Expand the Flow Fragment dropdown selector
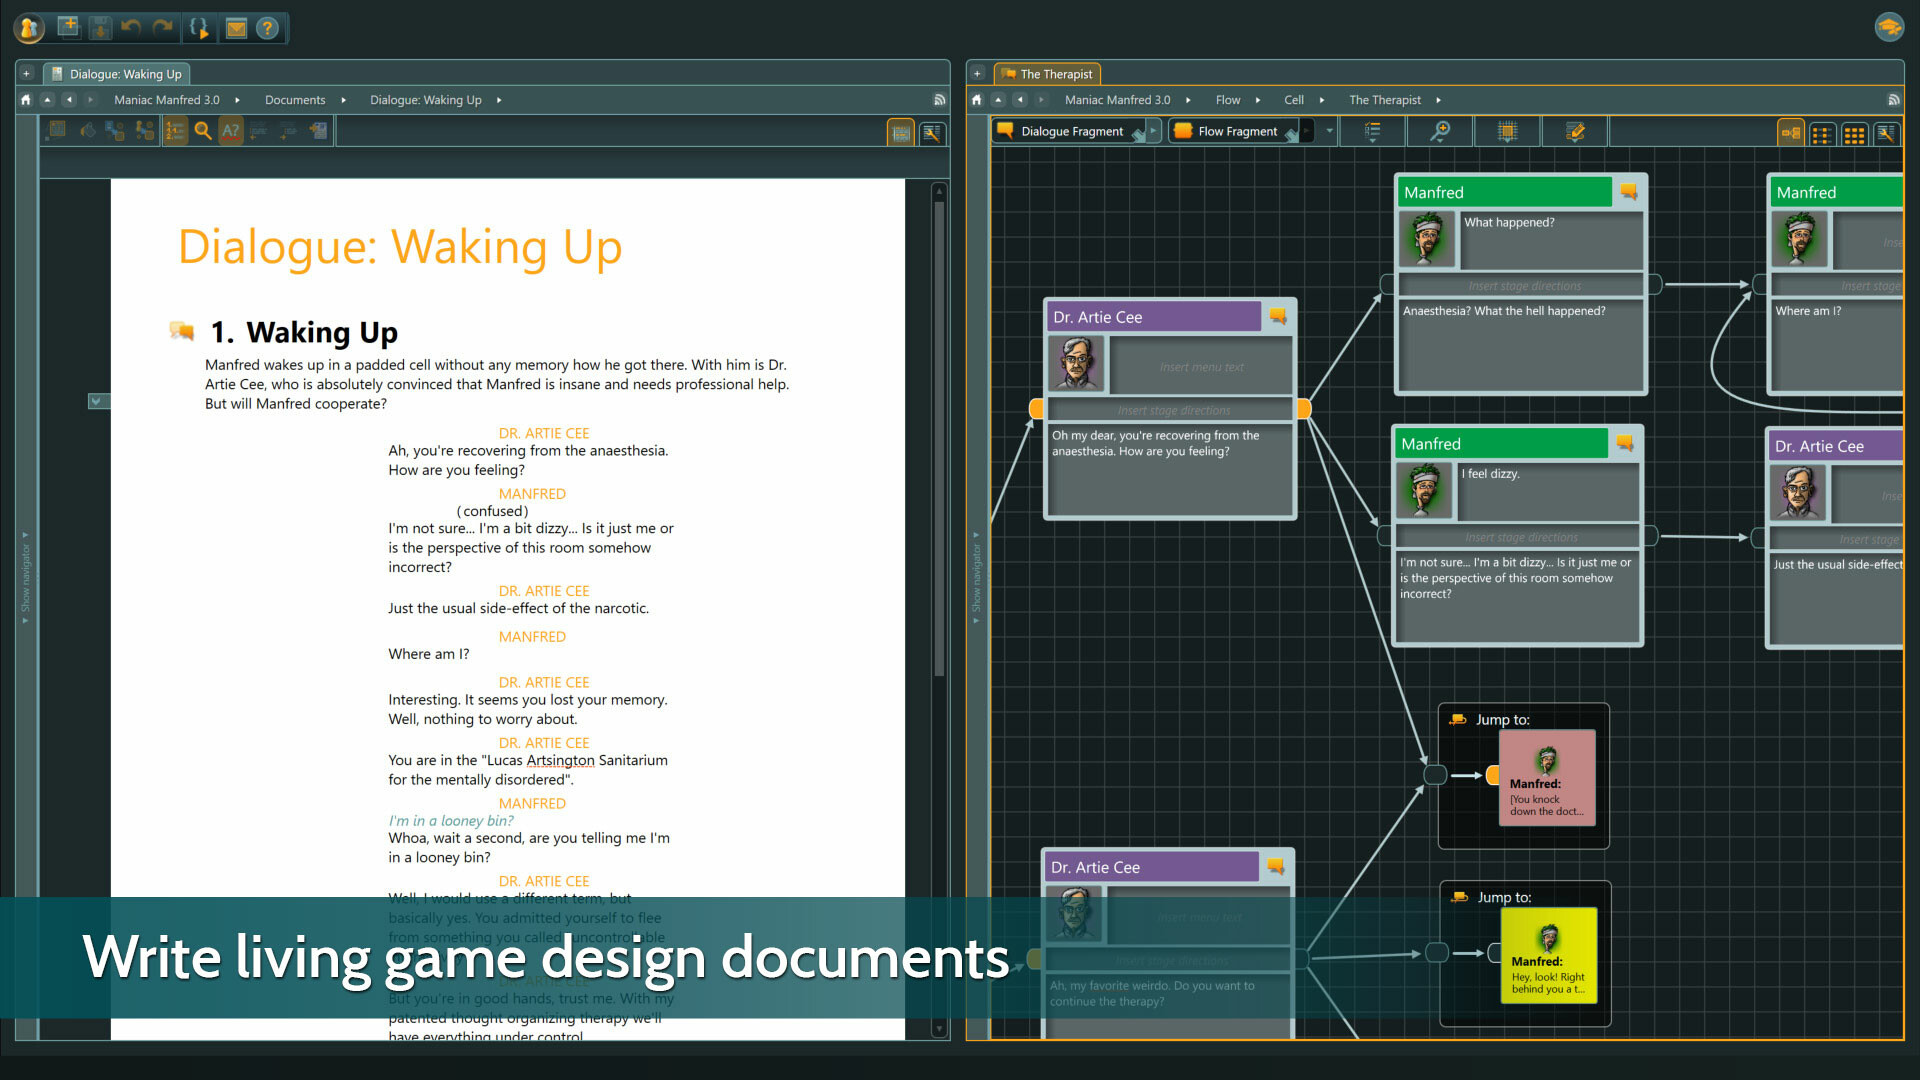 pyautogui.click(x=1327, y=131)
